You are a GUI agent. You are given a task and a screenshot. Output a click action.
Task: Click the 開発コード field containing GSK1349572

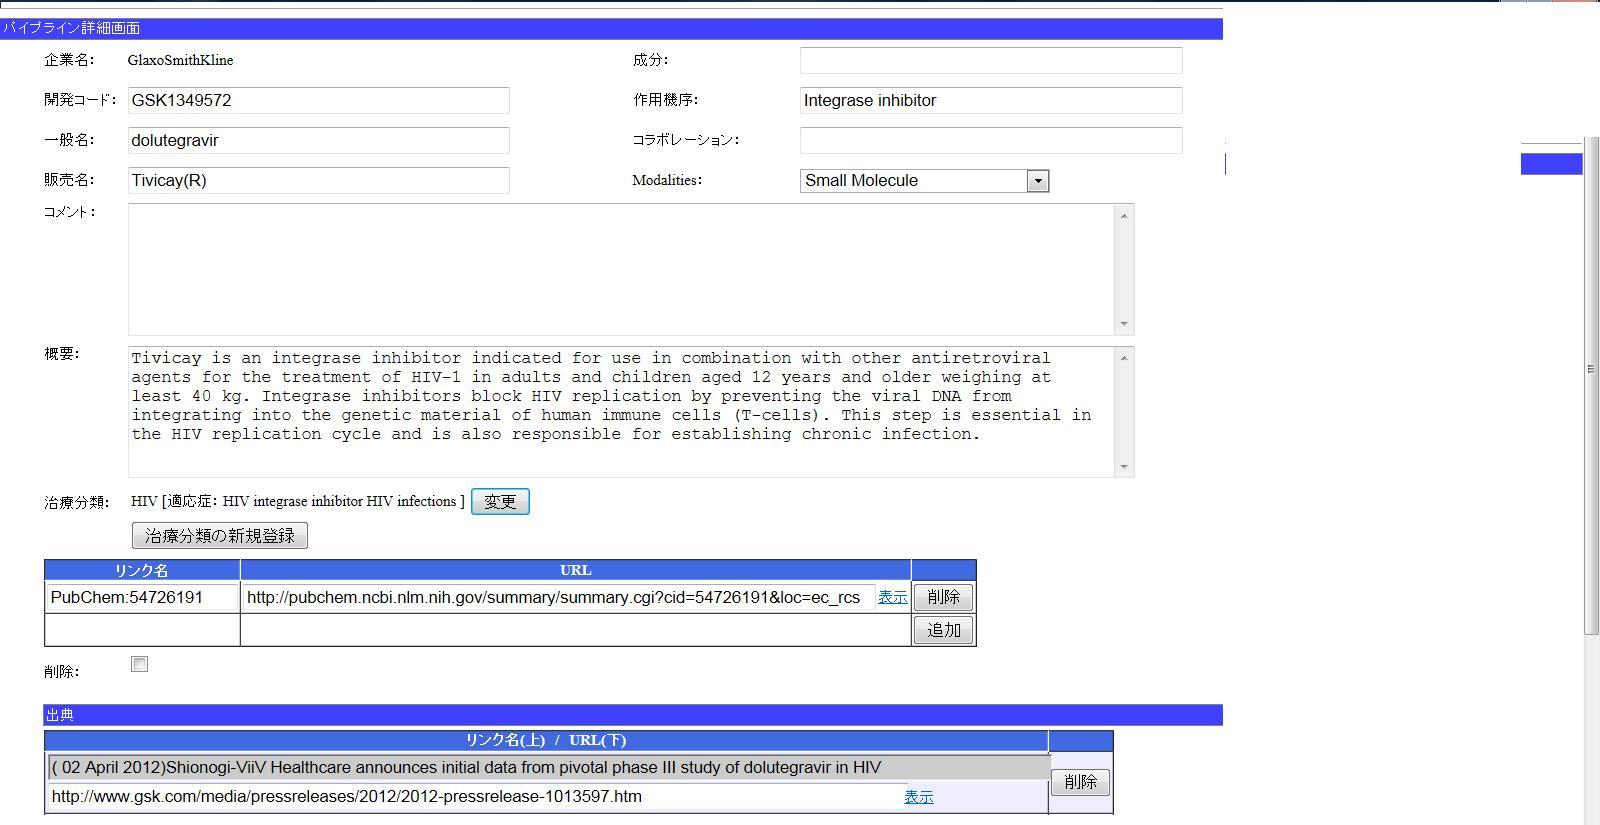pos(319,100)
